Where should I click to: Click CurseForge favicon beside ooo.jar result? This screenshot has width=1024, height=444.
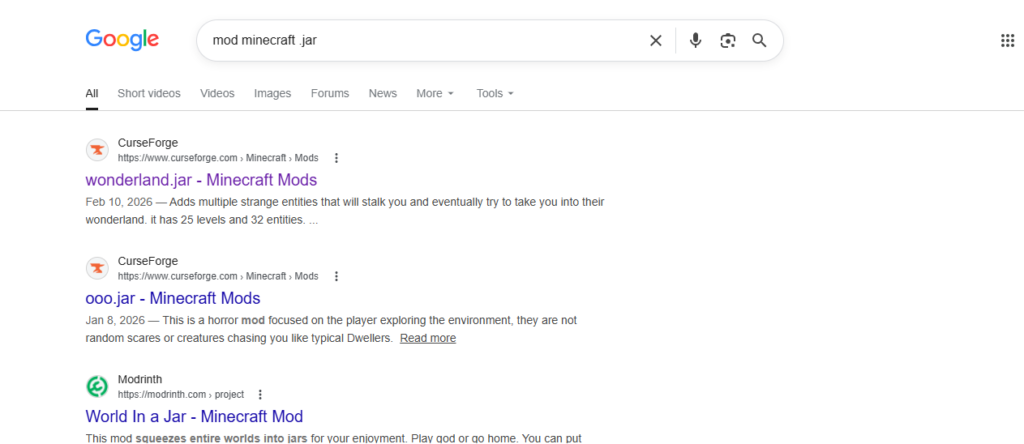[x=97, y=268]
